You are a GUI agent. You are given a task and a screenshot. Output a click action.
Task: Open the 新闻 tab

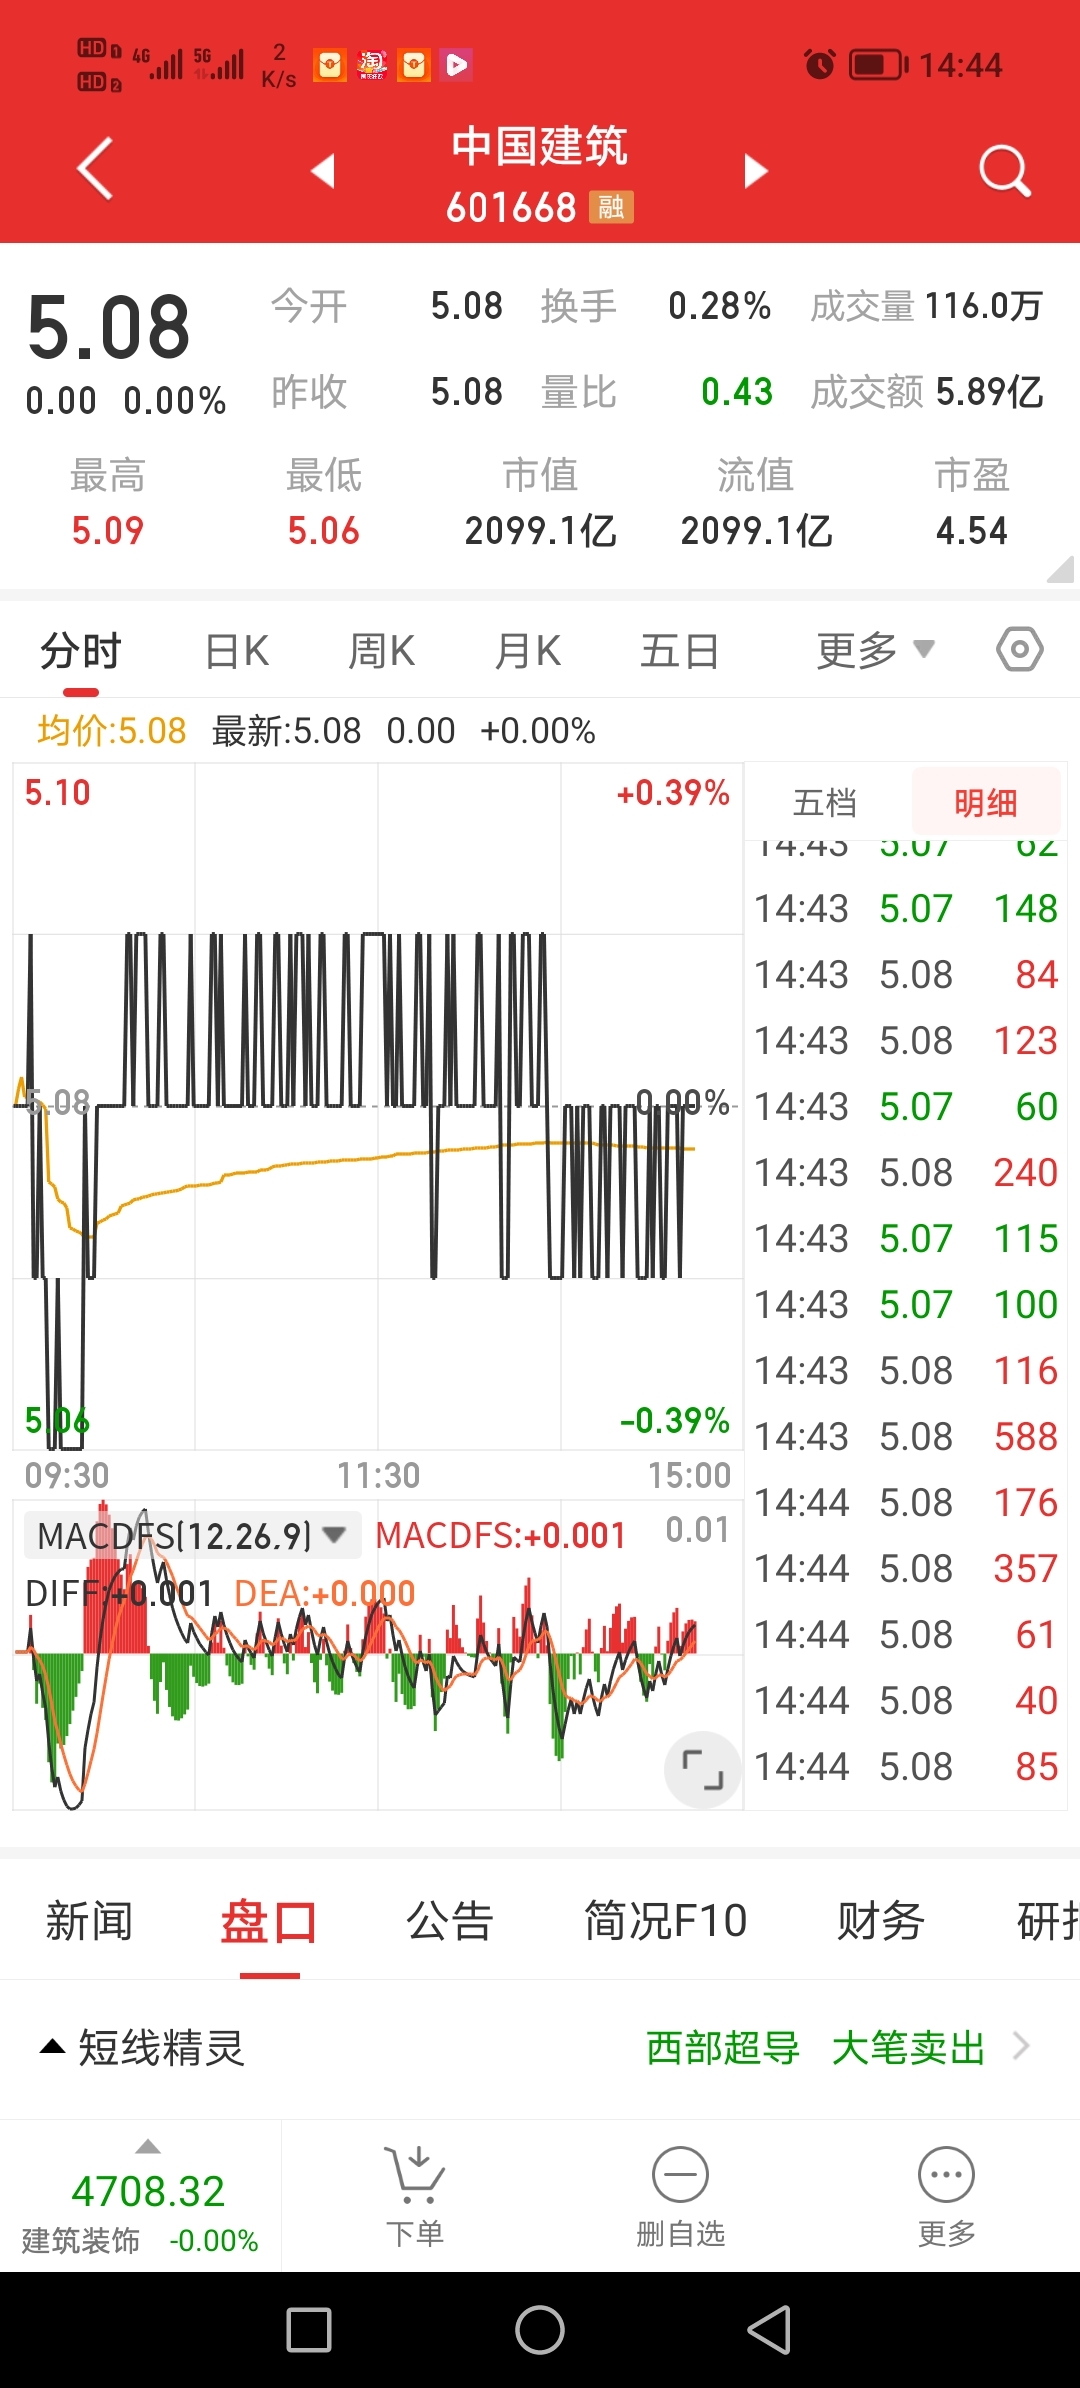point(89,1921)
